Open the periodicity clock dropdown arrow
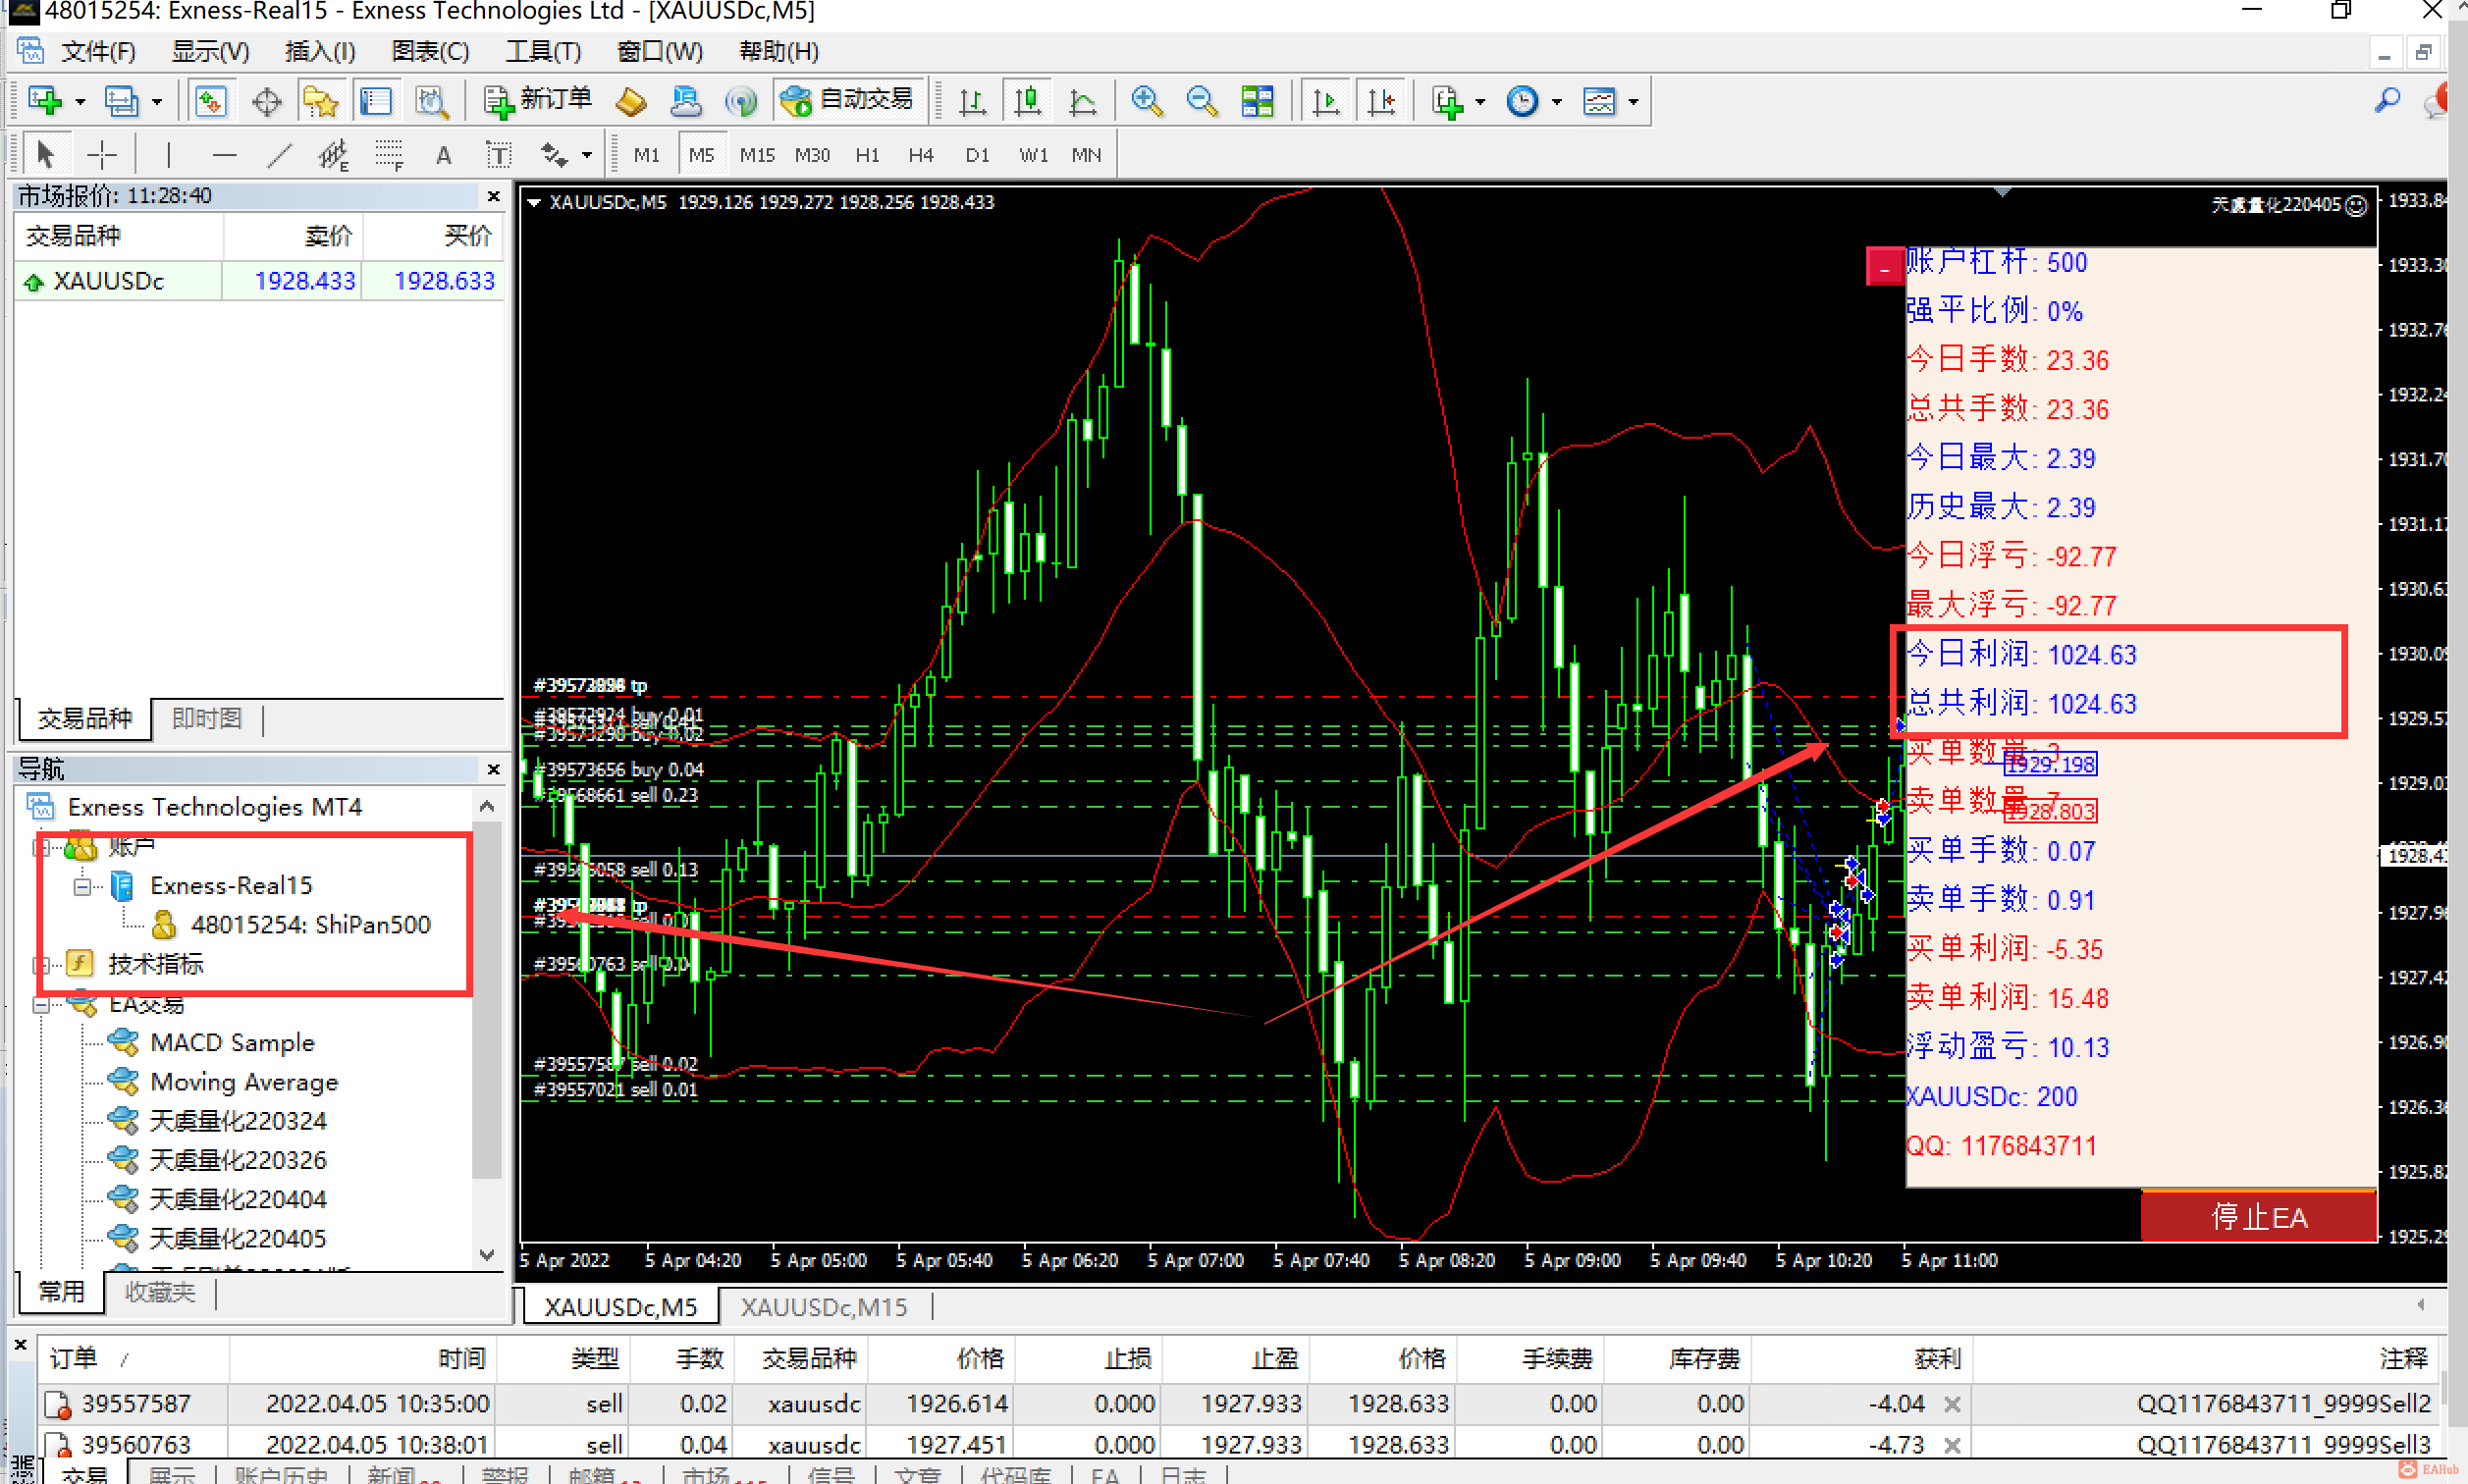This screenshot has height=1484, width=2468. tap(1556, 101)
